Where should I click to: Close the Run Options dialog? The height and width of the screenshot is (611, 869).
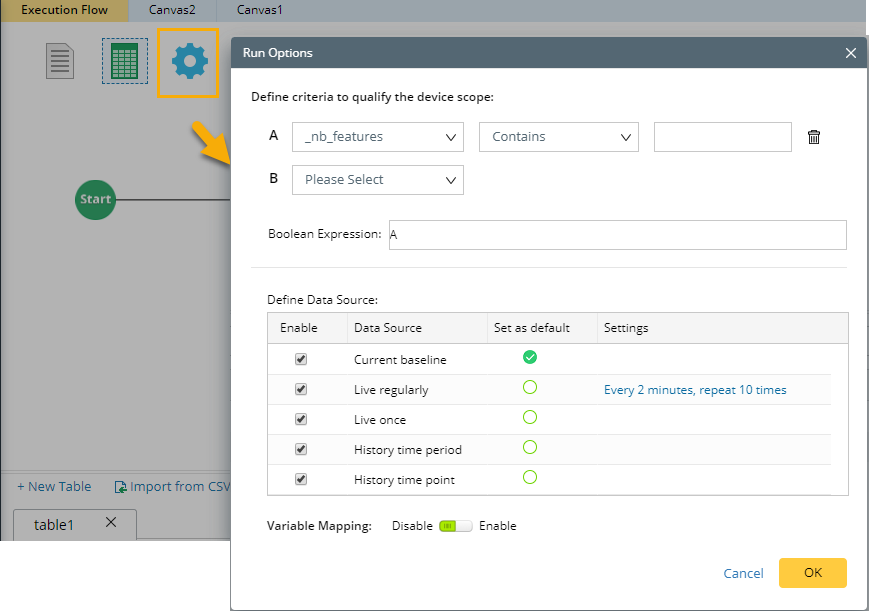(851, 53)
